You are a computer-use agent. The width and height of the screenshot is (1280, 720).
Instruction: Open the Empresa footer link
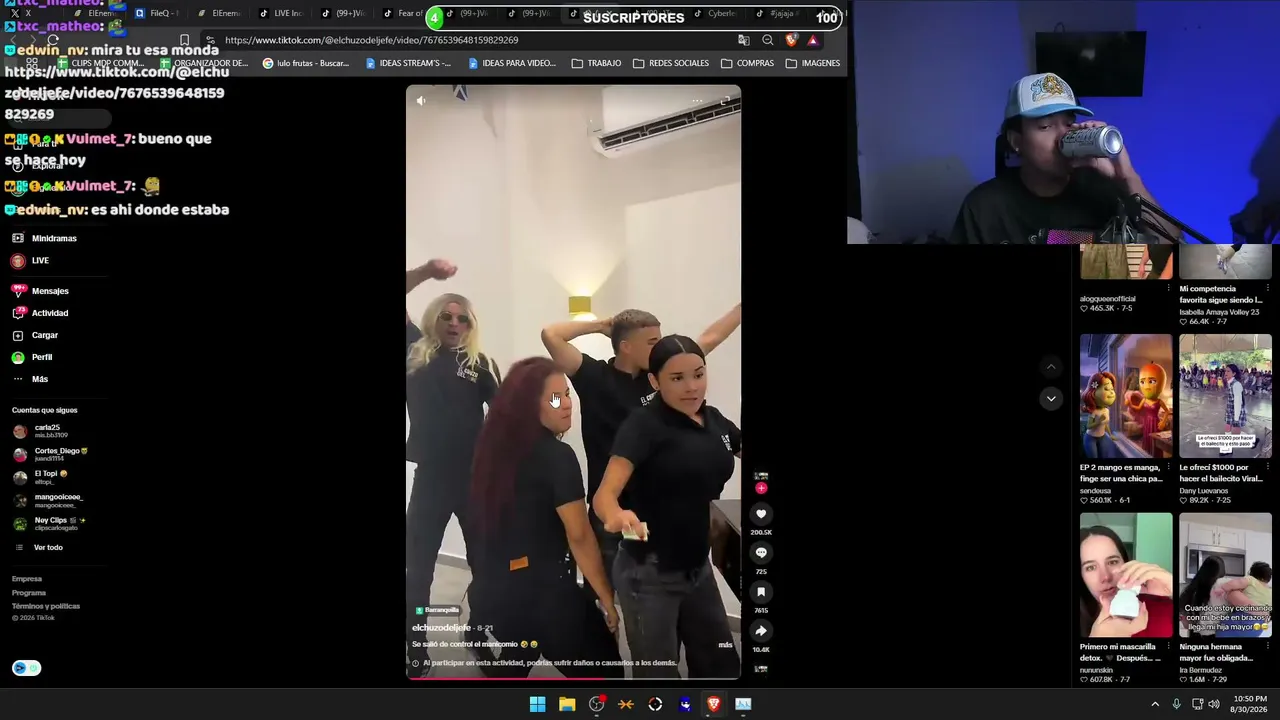pyautogui.click(x=27, y=579)
